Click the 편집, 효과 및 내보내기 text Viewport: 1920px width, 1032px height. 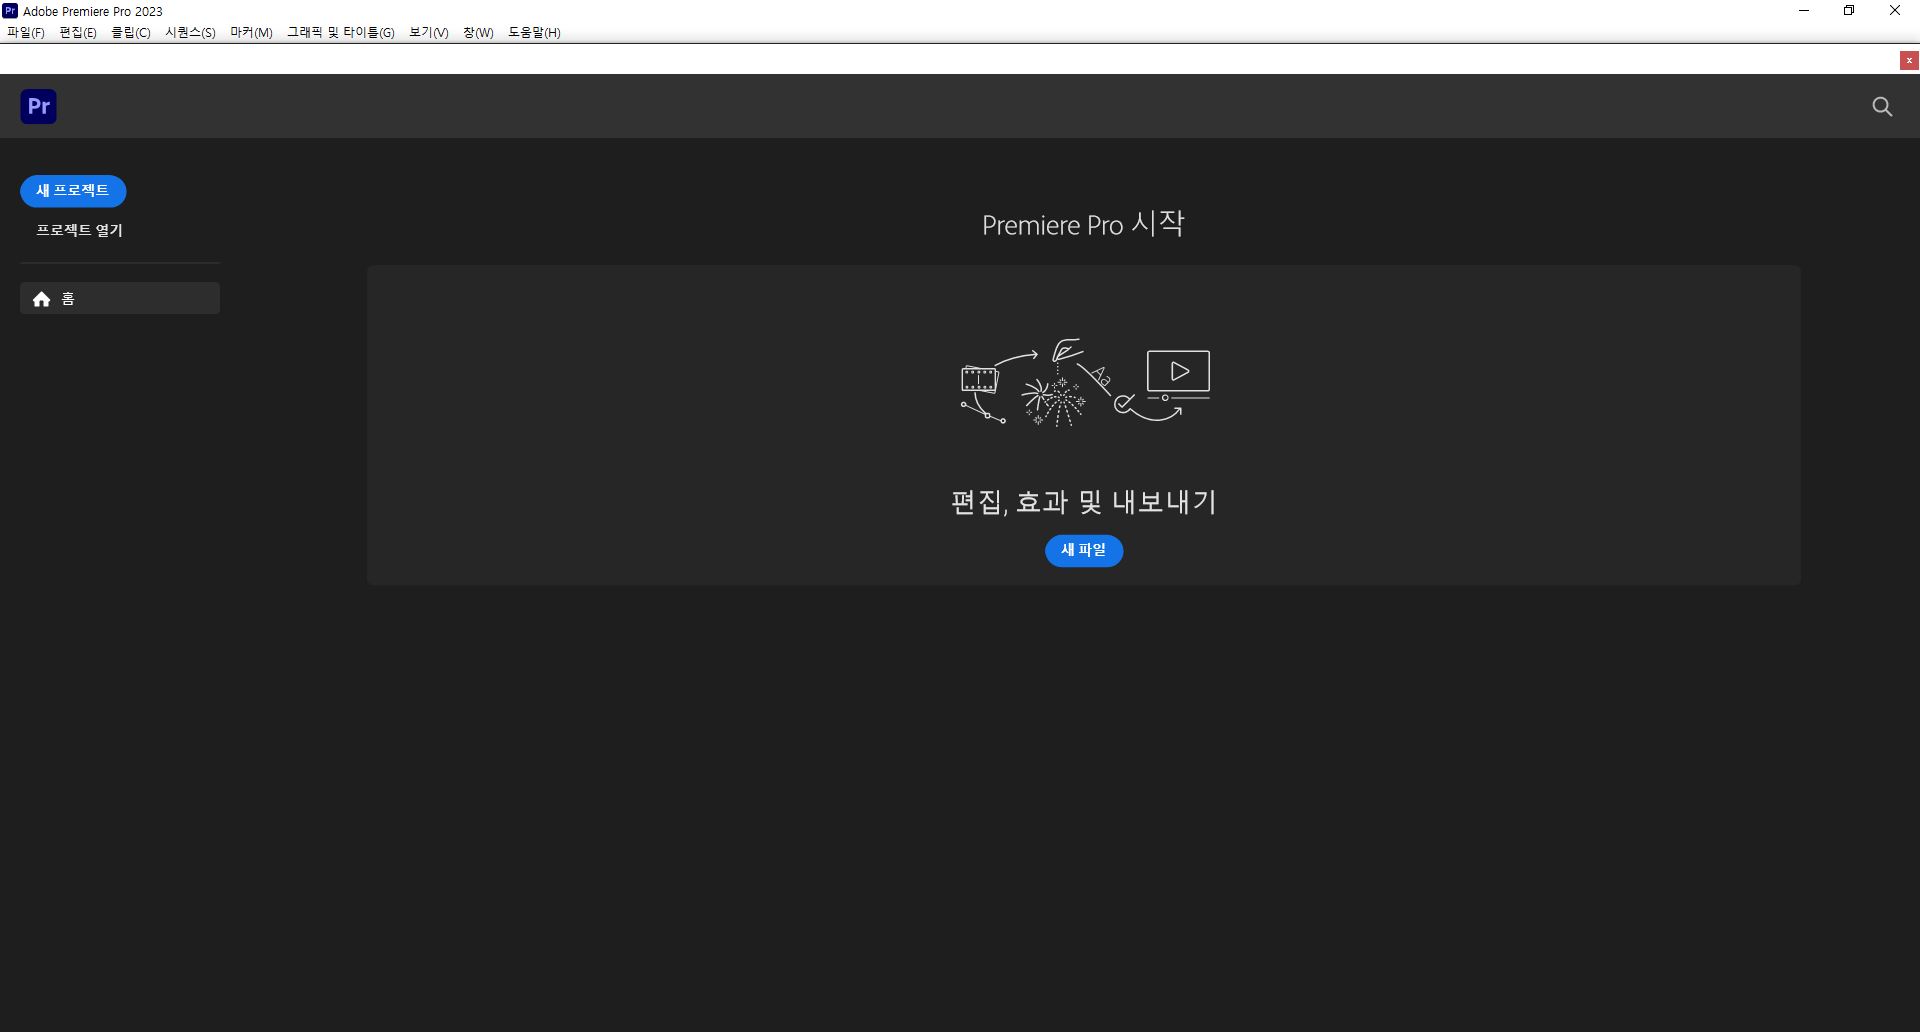[1084, 501]
